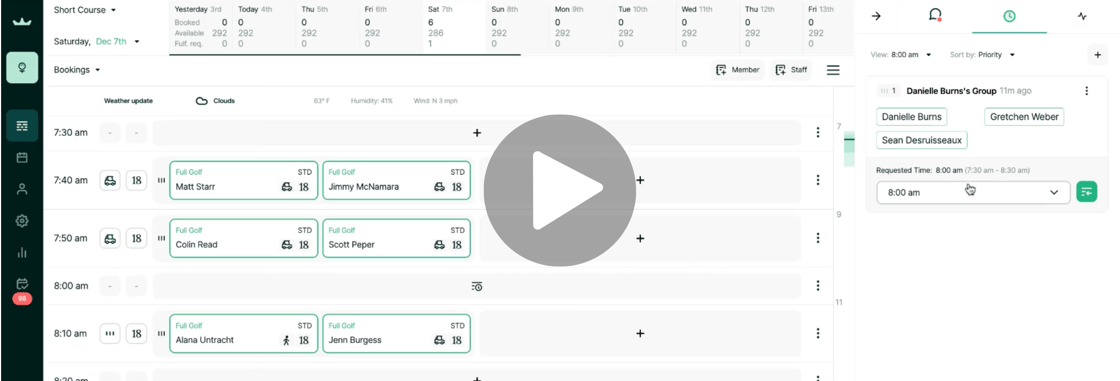Expand the Short Course dropdown
This screenshot has height=381, width=1120.
point(85,10)
